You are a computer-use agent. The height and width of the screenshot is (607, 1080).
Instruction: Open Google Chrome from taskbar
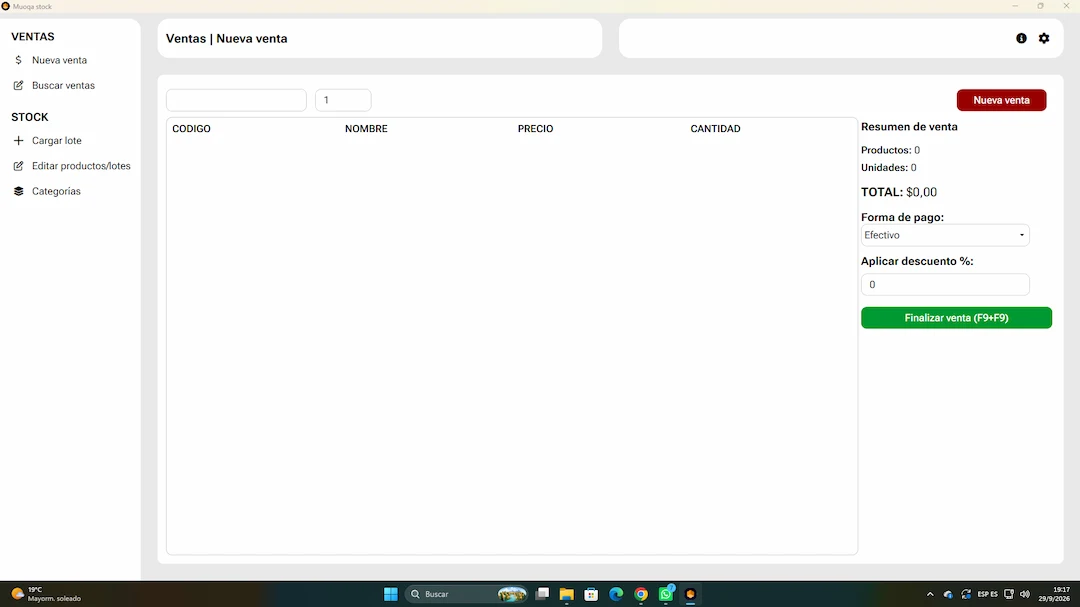[641, 594]
